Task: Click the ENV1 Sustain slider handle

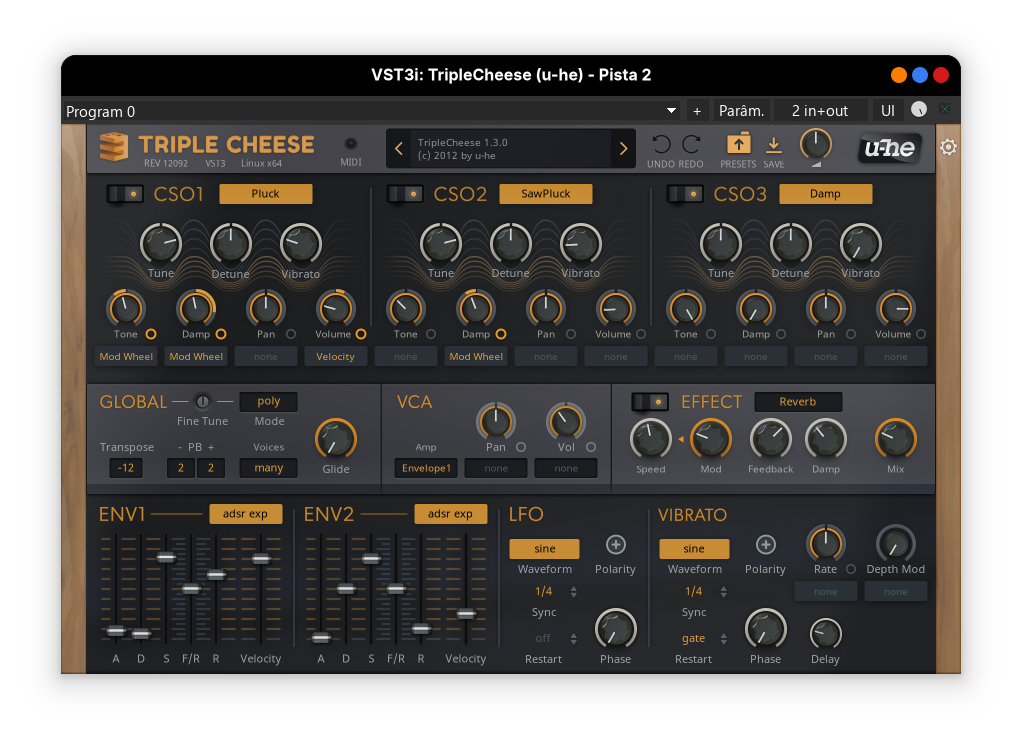Action: (166, 557)
